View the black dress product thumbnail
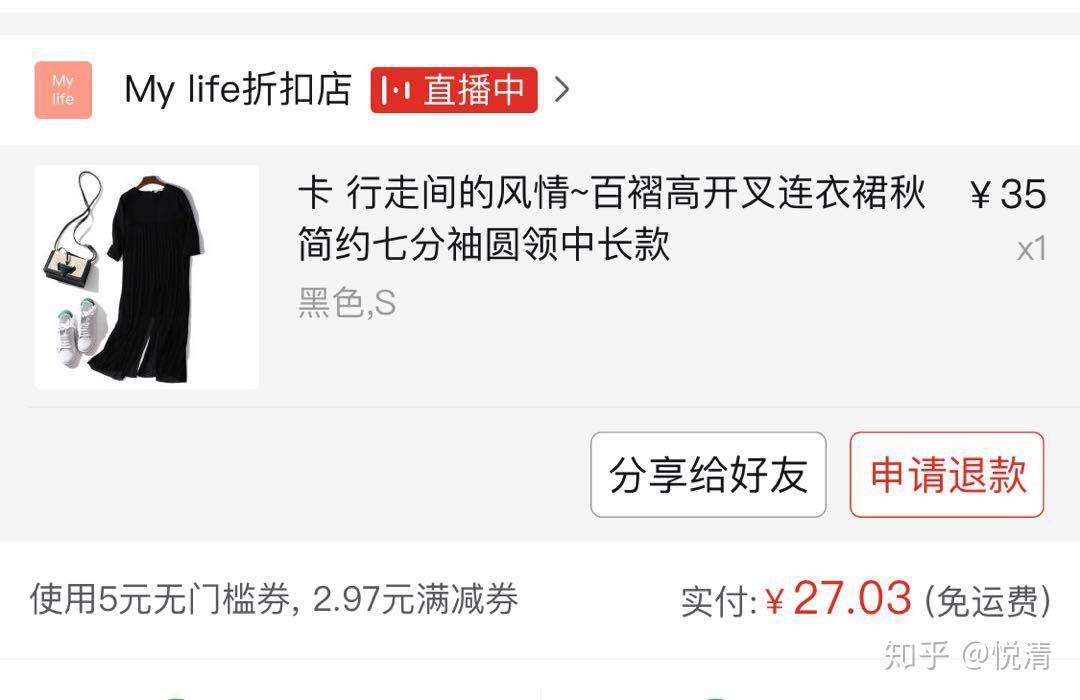 coord(147,277)
